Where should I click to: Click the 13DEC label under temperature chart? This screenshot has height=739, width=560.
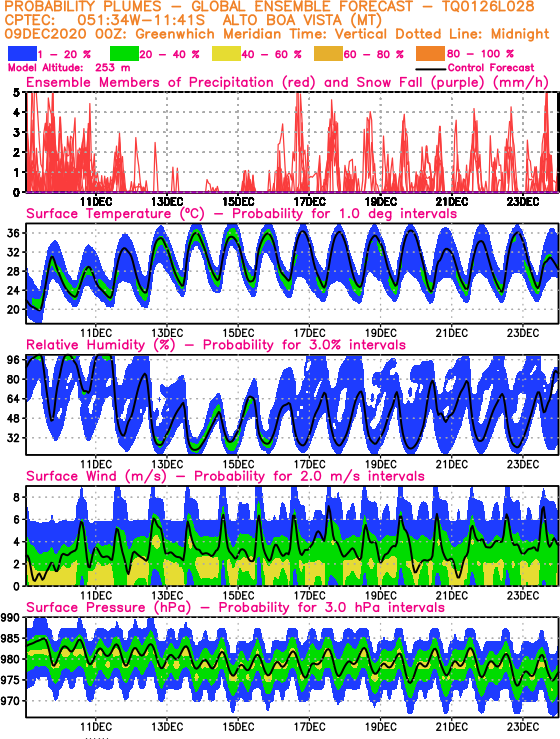(167, 333)
